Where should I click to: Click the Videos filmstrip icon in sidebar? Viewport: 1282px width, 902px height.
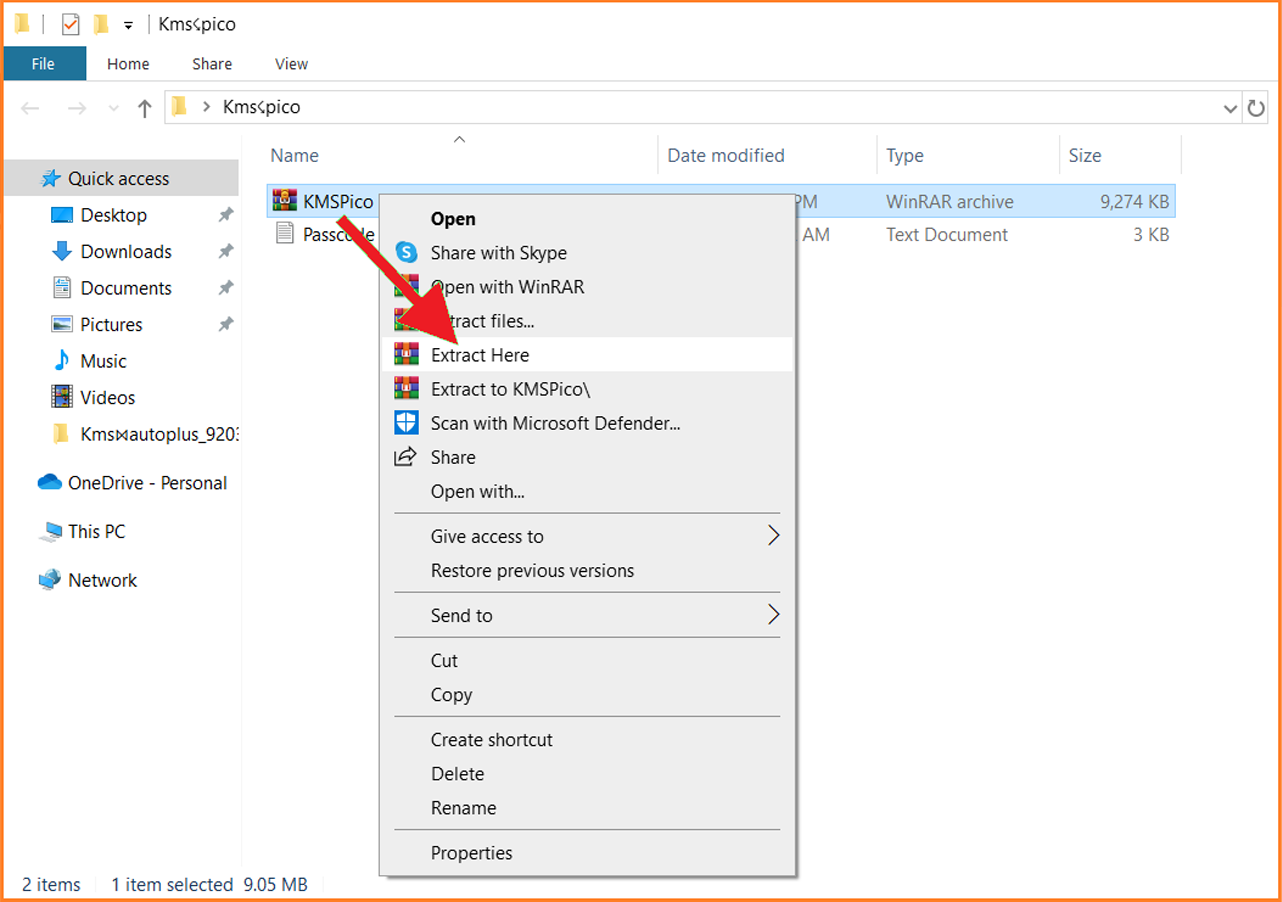point(62,397)
